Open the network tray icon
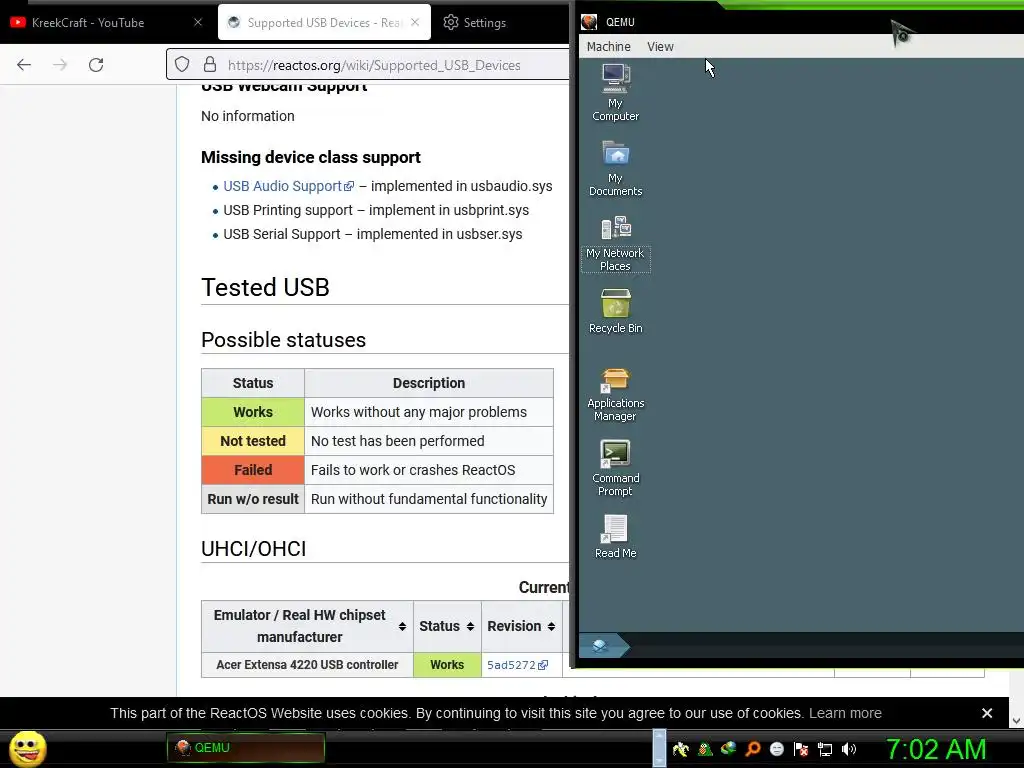This screenshot has height=768, width=1024. click(x=825, y=749)
